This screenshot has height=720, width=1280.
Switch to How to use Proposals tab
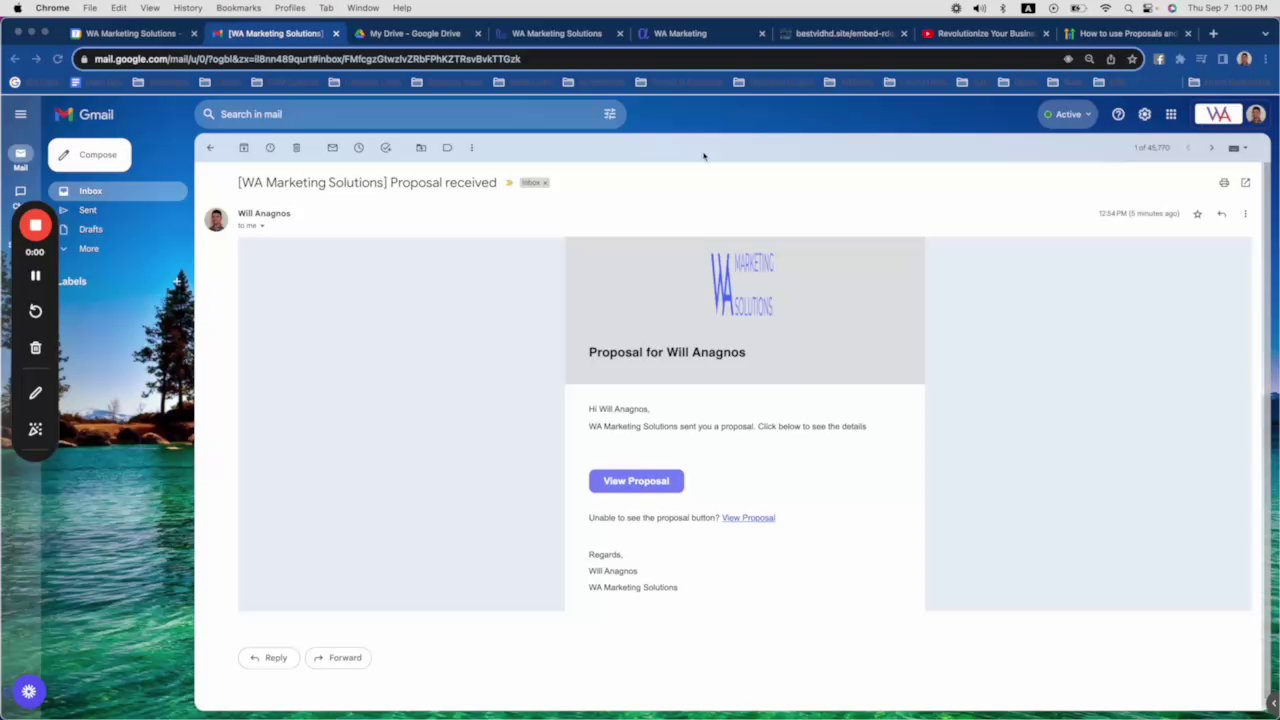click(x=1125, y=33)
